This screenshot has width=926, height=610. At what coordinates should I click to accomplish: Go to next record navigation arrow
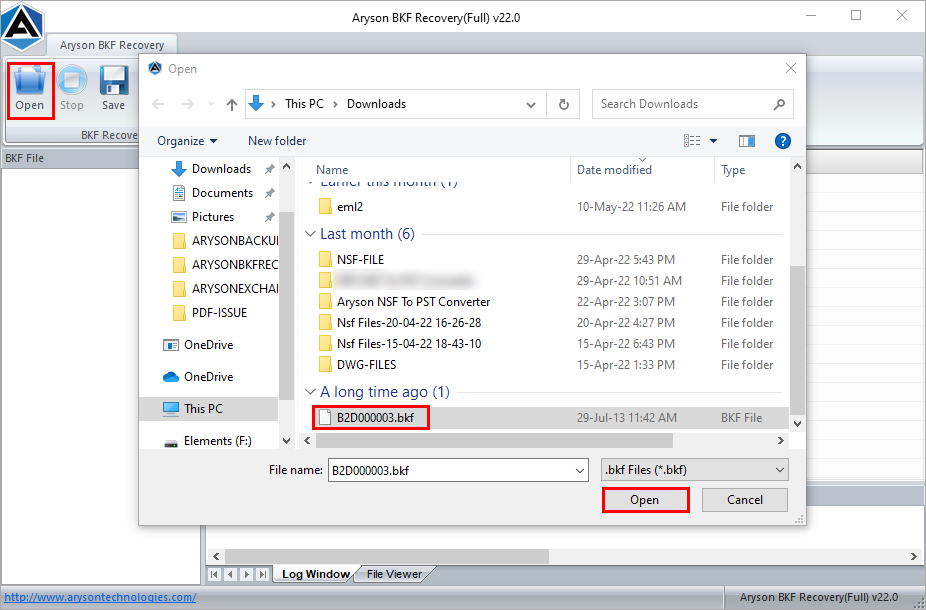tap(247, 574)
